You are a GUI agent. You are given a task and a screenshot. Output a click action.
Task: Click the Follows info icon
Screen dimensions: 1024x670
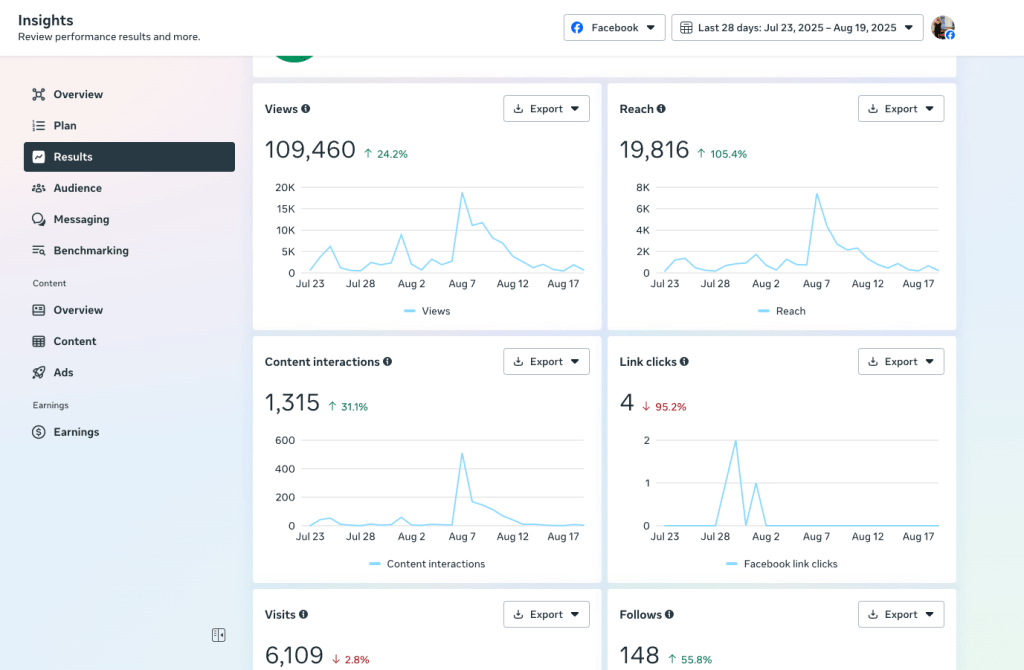coord(670,615)
